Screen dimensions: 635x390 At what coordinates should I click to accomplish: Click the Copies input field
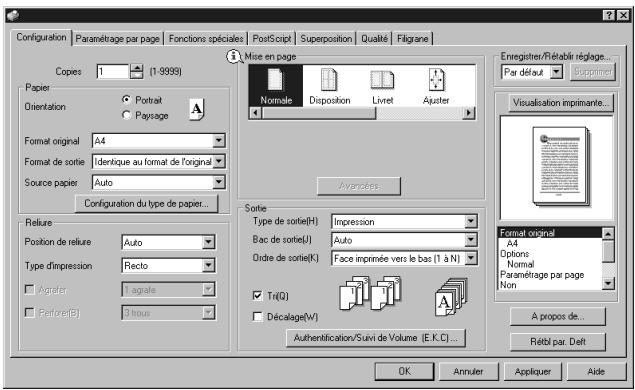point(113,72)
